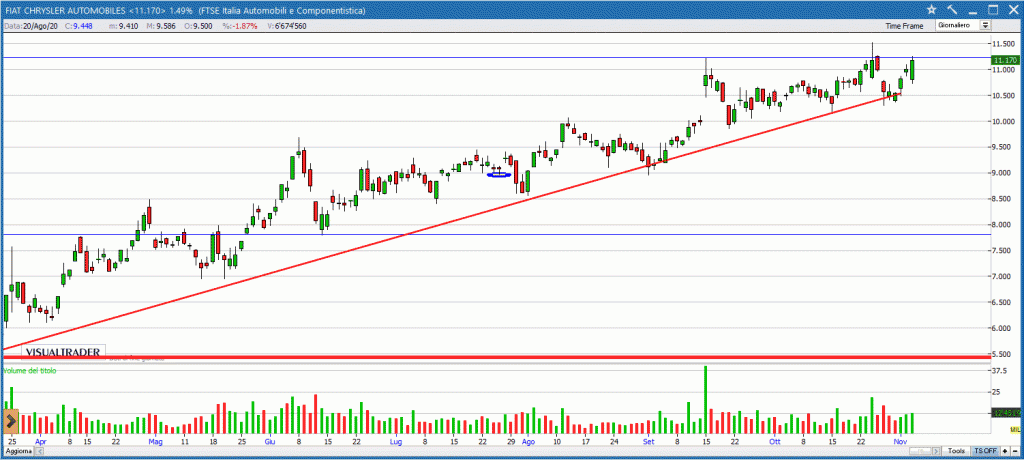Click the Nov date axis label
This screenshot has height=460, width=1024.
(901, 442)
